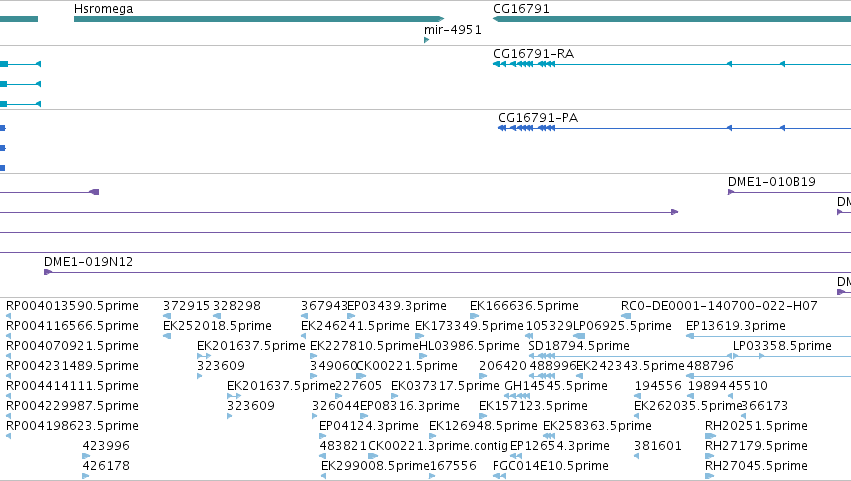The height and width of the screenshot is (481, 851).
Task: Select RP004414111.5prime EST
Action: pos(72,386)
